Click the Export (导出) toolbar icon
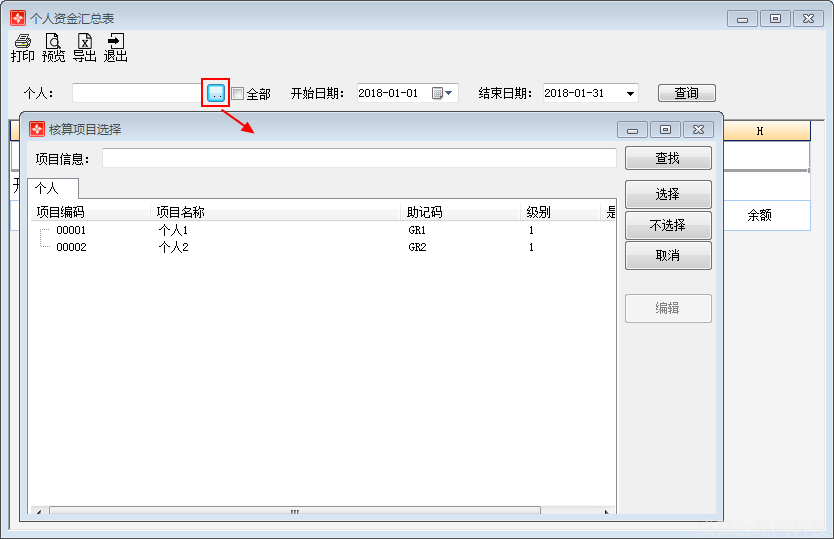Screen dimensions: 834x539 pyautogui.click(x=84, y=48)
